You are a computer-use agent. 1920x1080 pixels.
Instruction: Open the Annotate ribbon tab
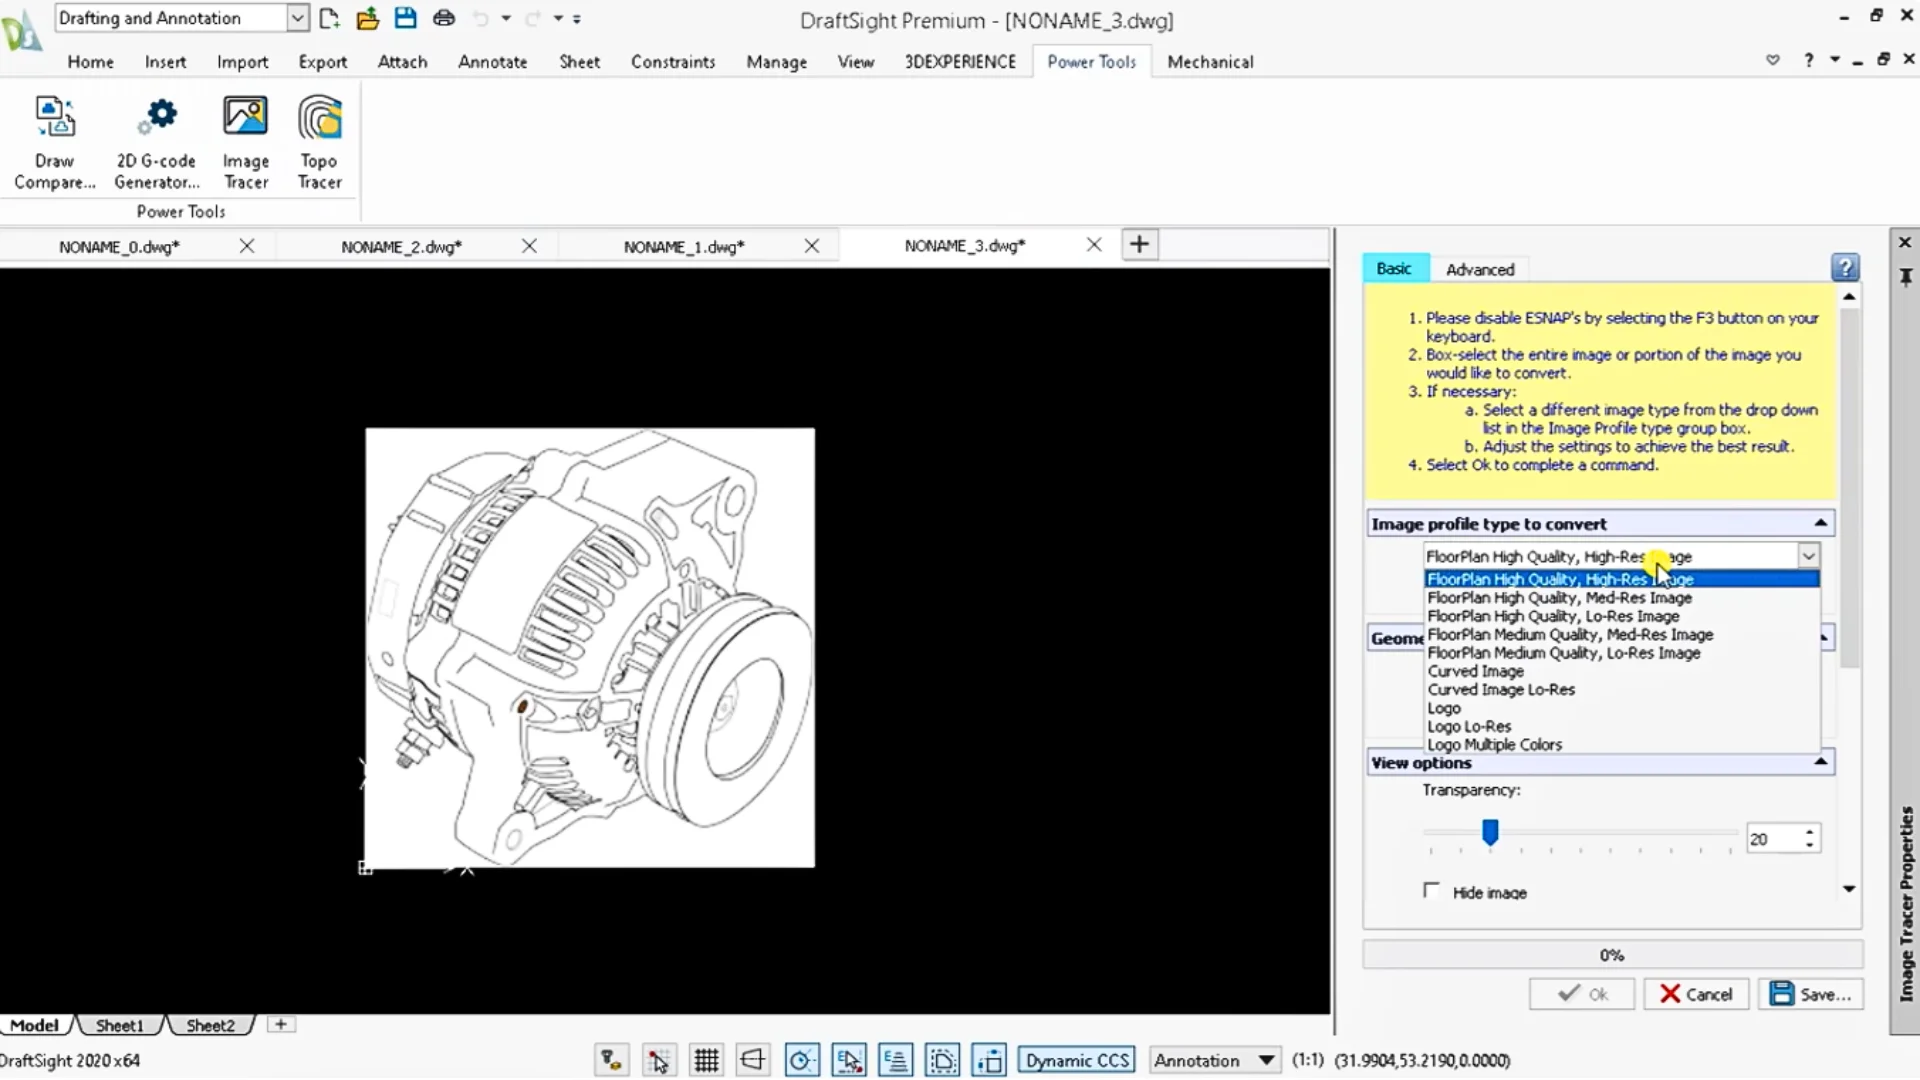pyautogui.click(x=492, y=62)
